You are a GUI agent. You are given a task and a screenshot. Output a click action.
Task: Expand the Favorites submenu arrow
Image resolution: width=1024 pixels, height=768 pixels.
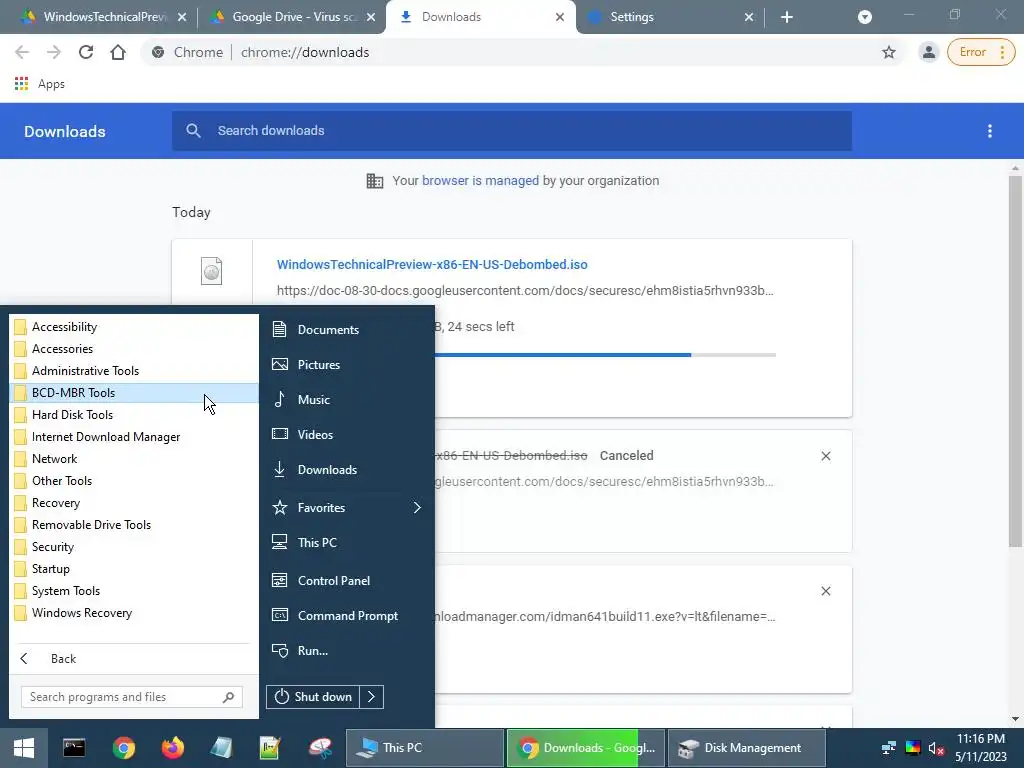click(x=417, y=507)
